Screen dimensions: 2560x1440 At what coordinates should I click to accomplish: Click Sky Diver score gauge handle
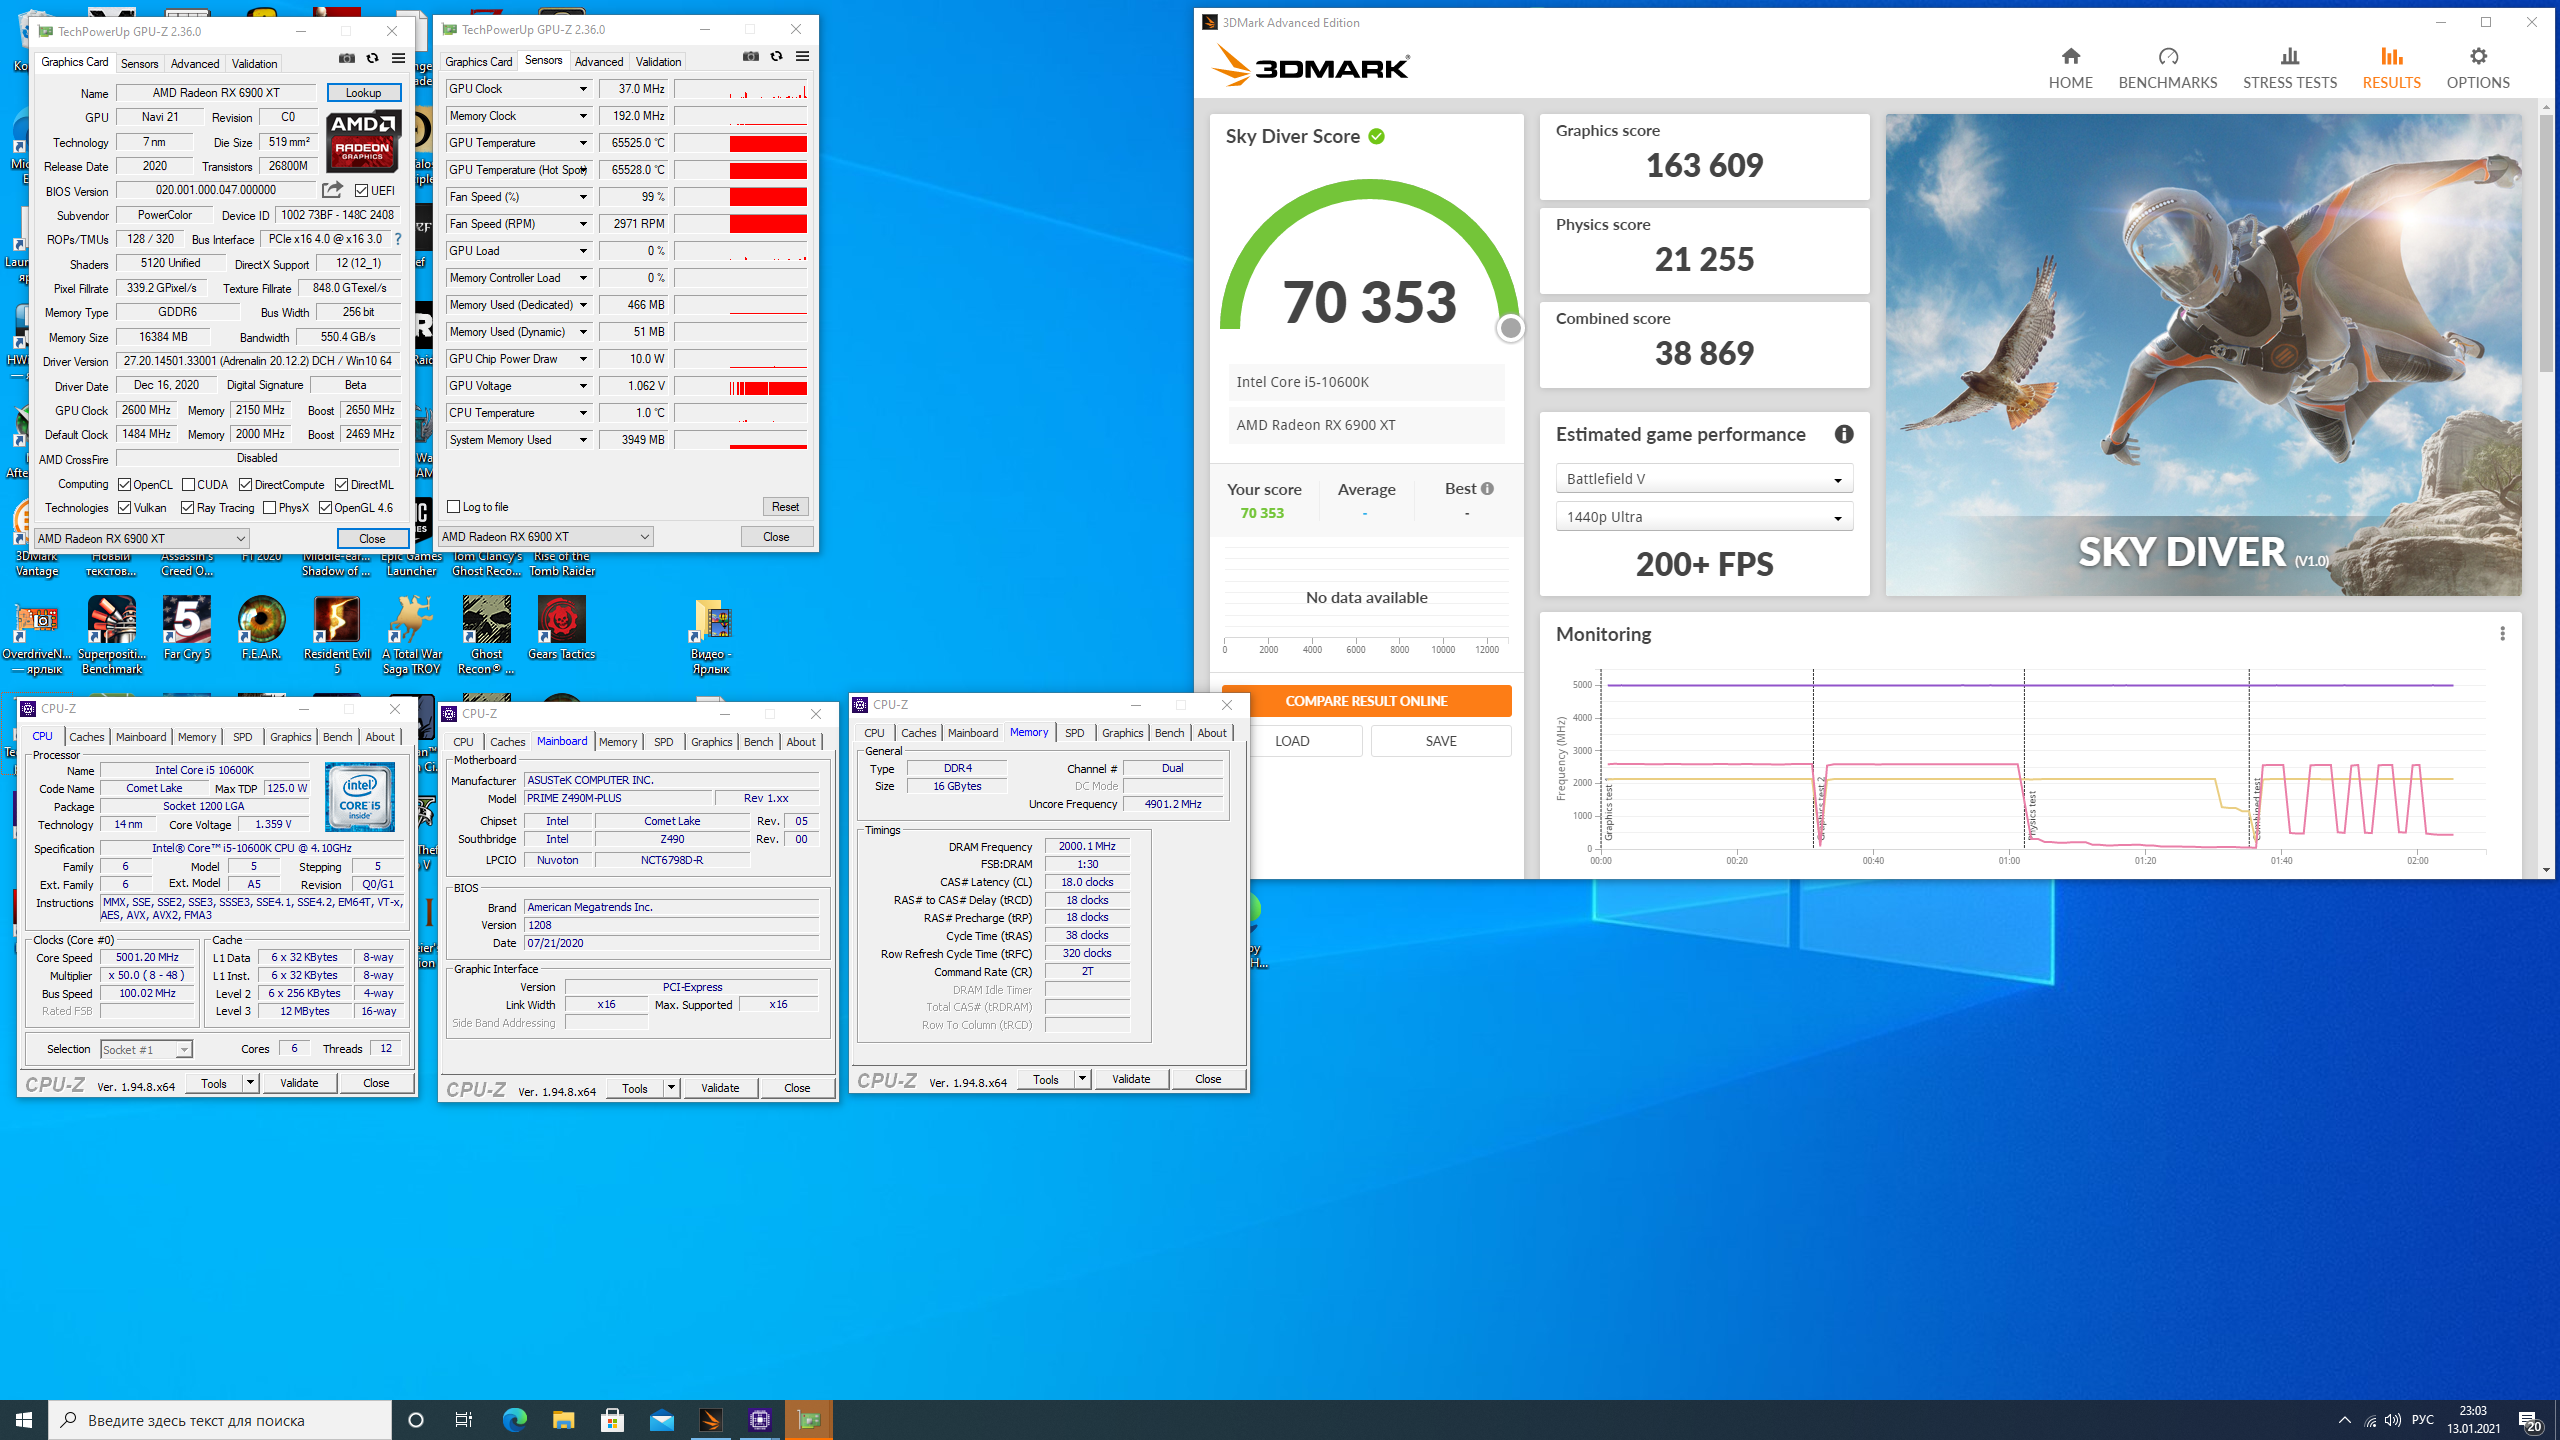tap(1510, 327)
